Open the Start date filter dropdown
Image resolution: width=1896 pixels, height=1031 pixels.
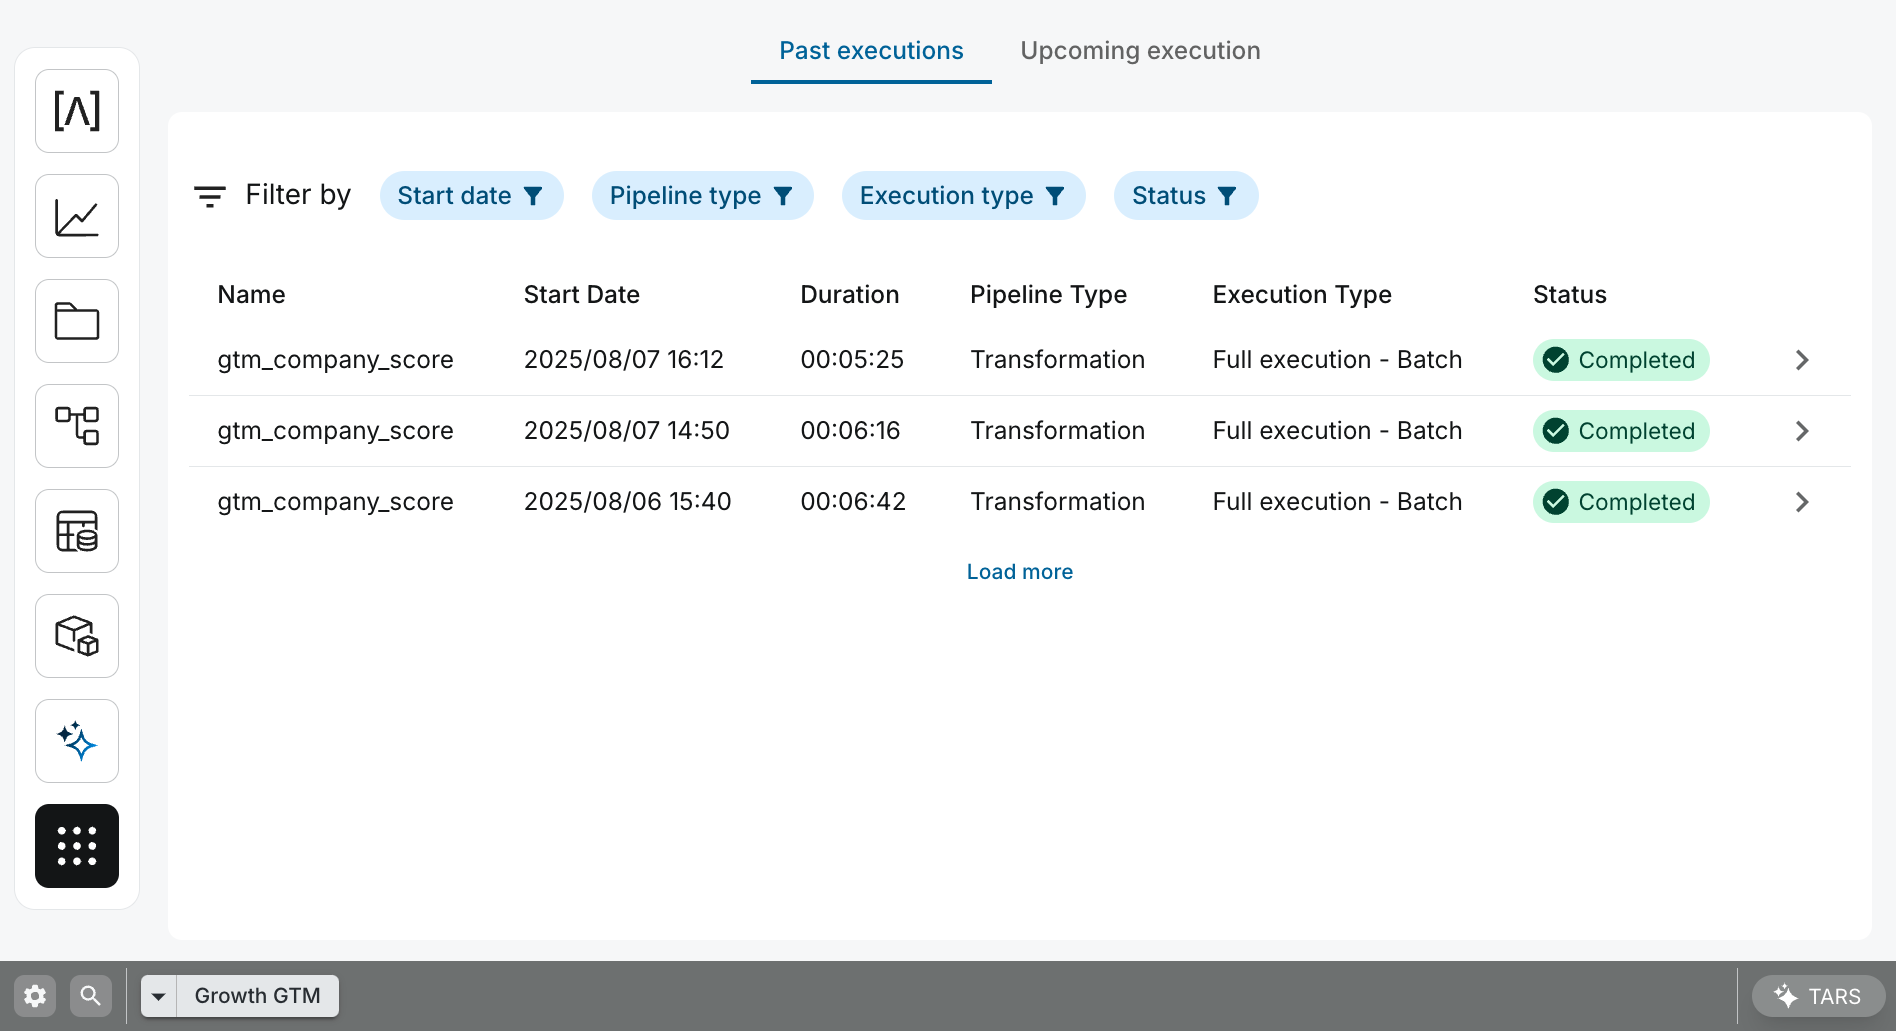point(471,196)
